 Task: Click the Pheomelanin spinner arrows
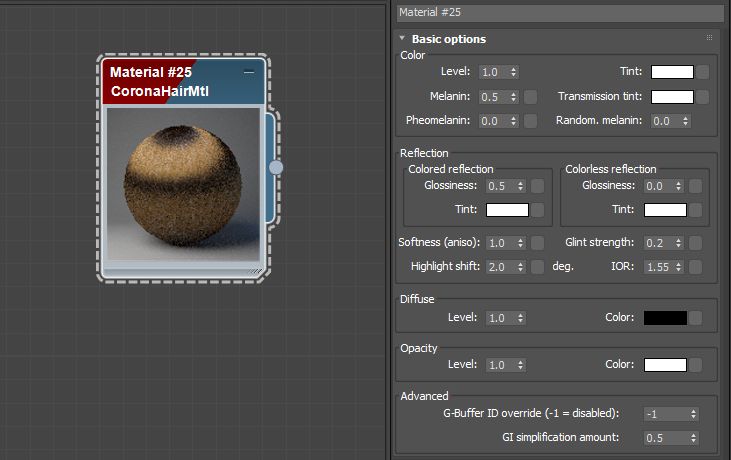tap(513, 121)
